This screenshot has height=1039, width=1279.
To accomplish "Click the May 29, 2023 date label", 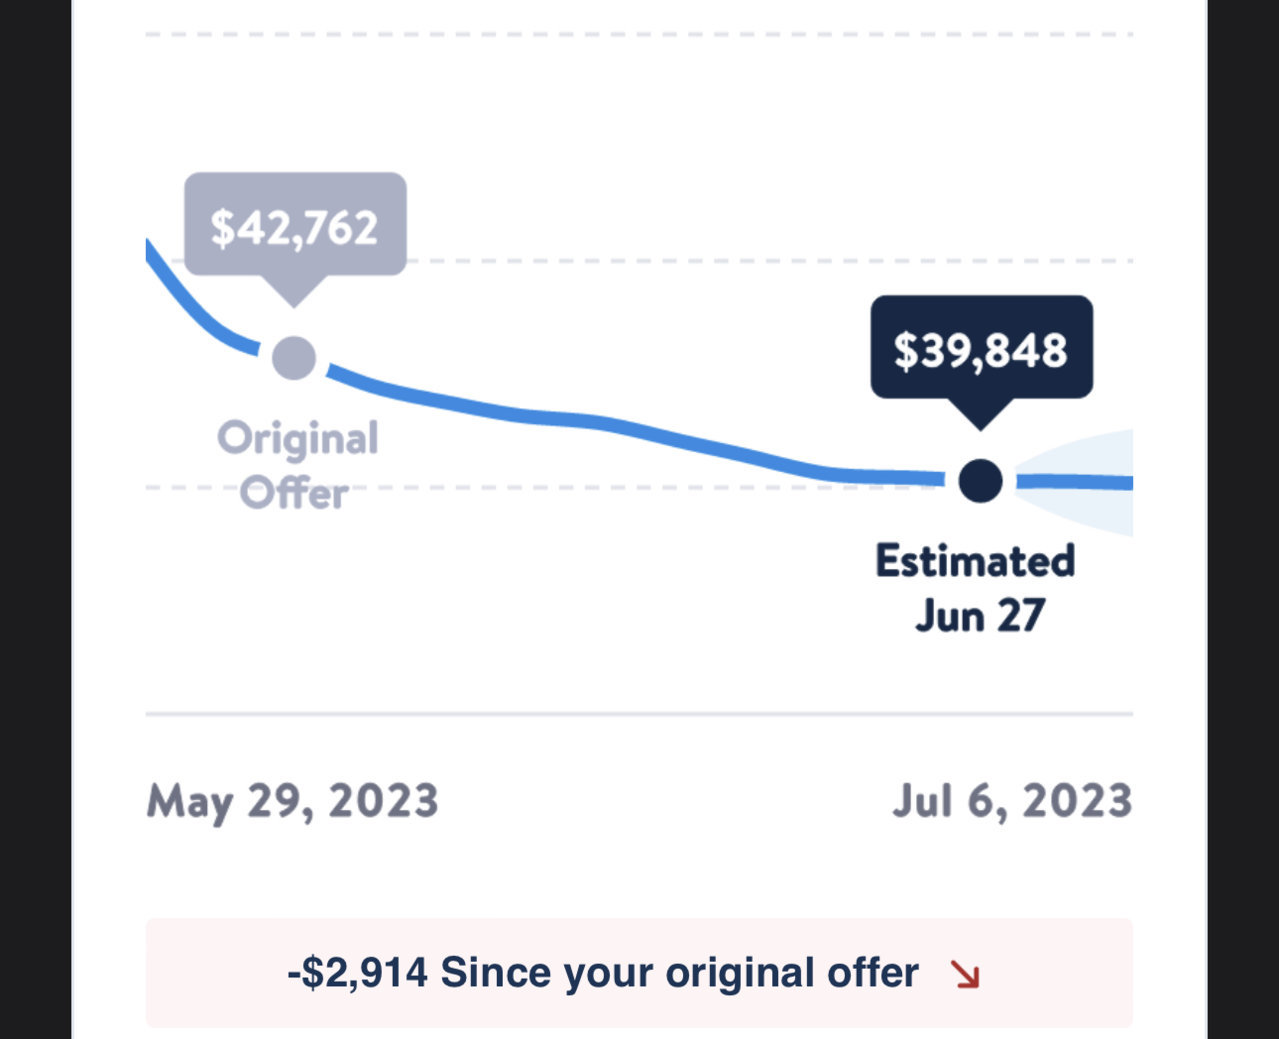I will point(292,802).
